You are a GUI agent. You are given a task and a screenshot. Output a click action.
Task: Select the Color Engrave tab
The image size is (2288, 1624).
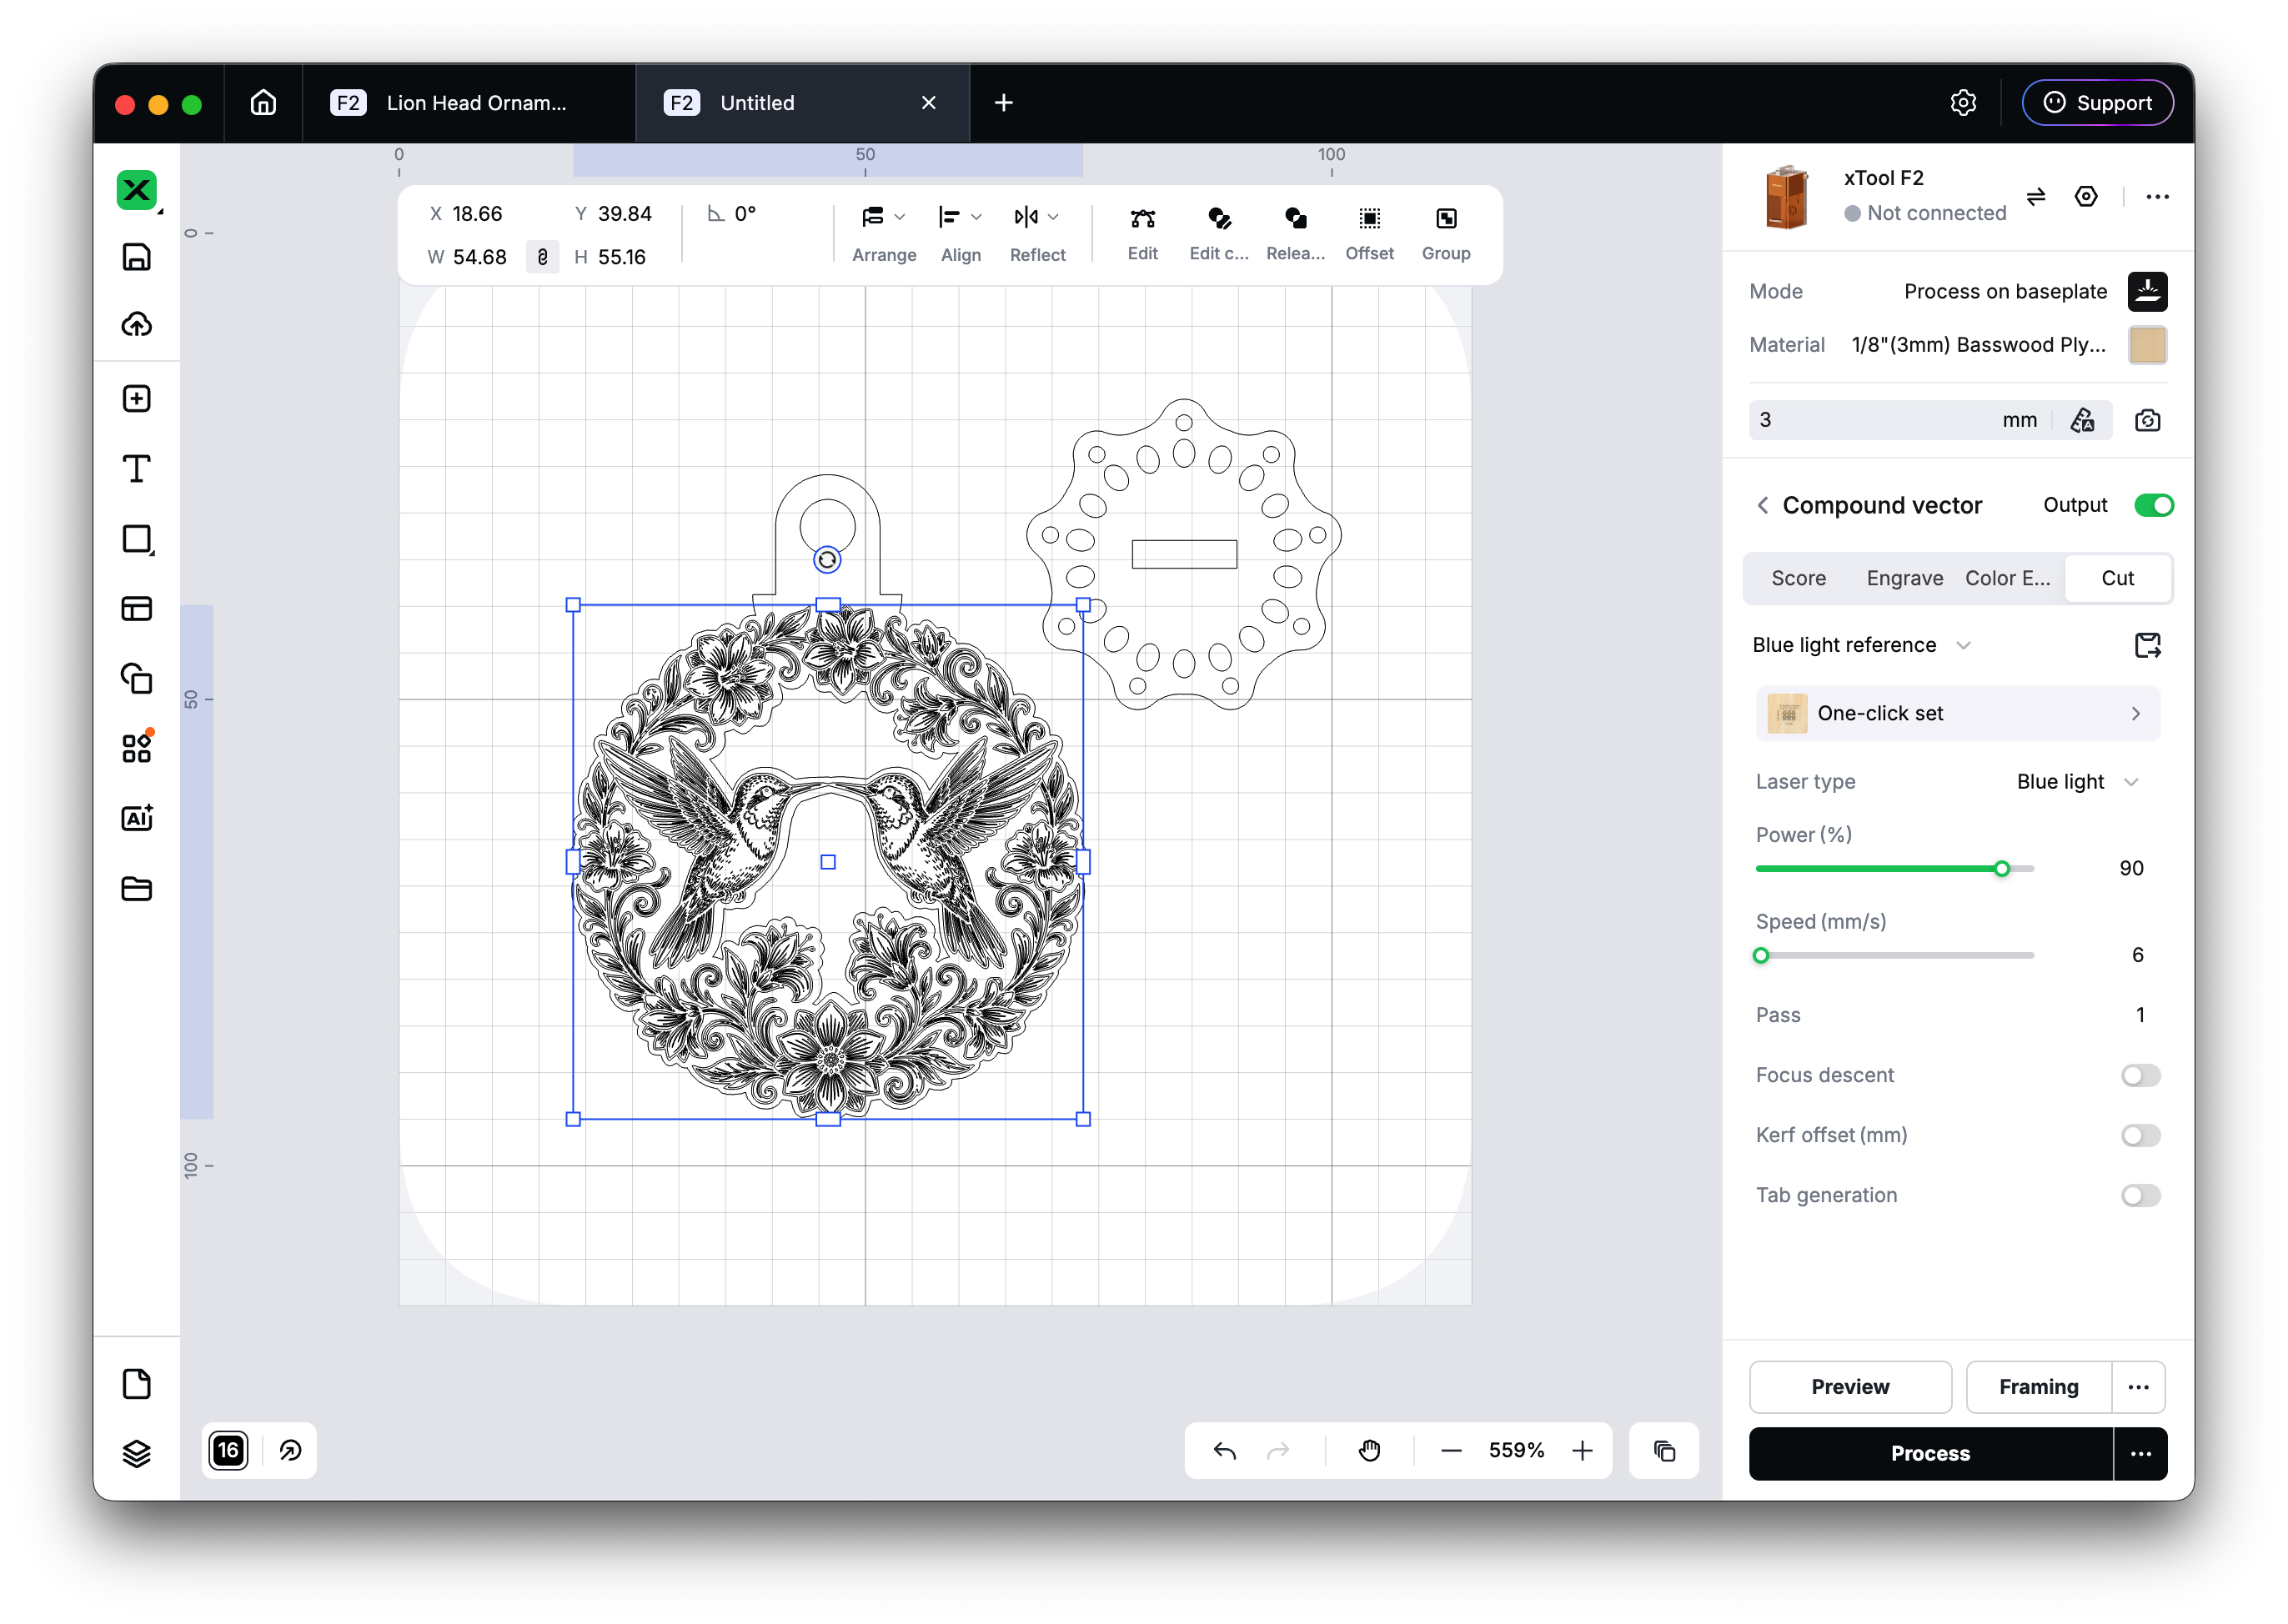click(x=2007, y=578)
